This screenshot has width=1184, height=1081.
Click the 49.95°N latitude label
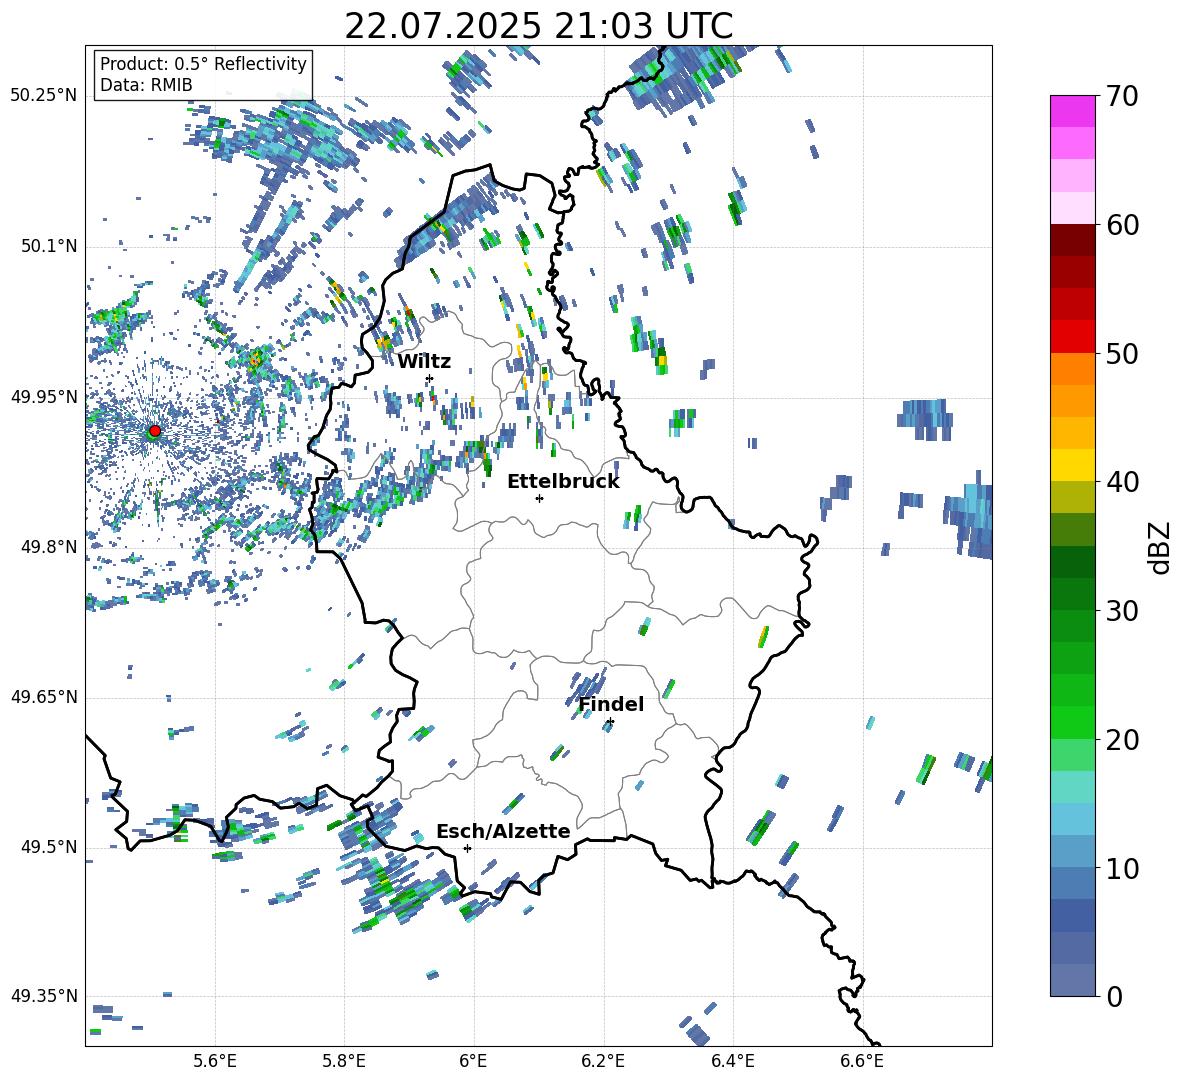[x=44, y=397]
